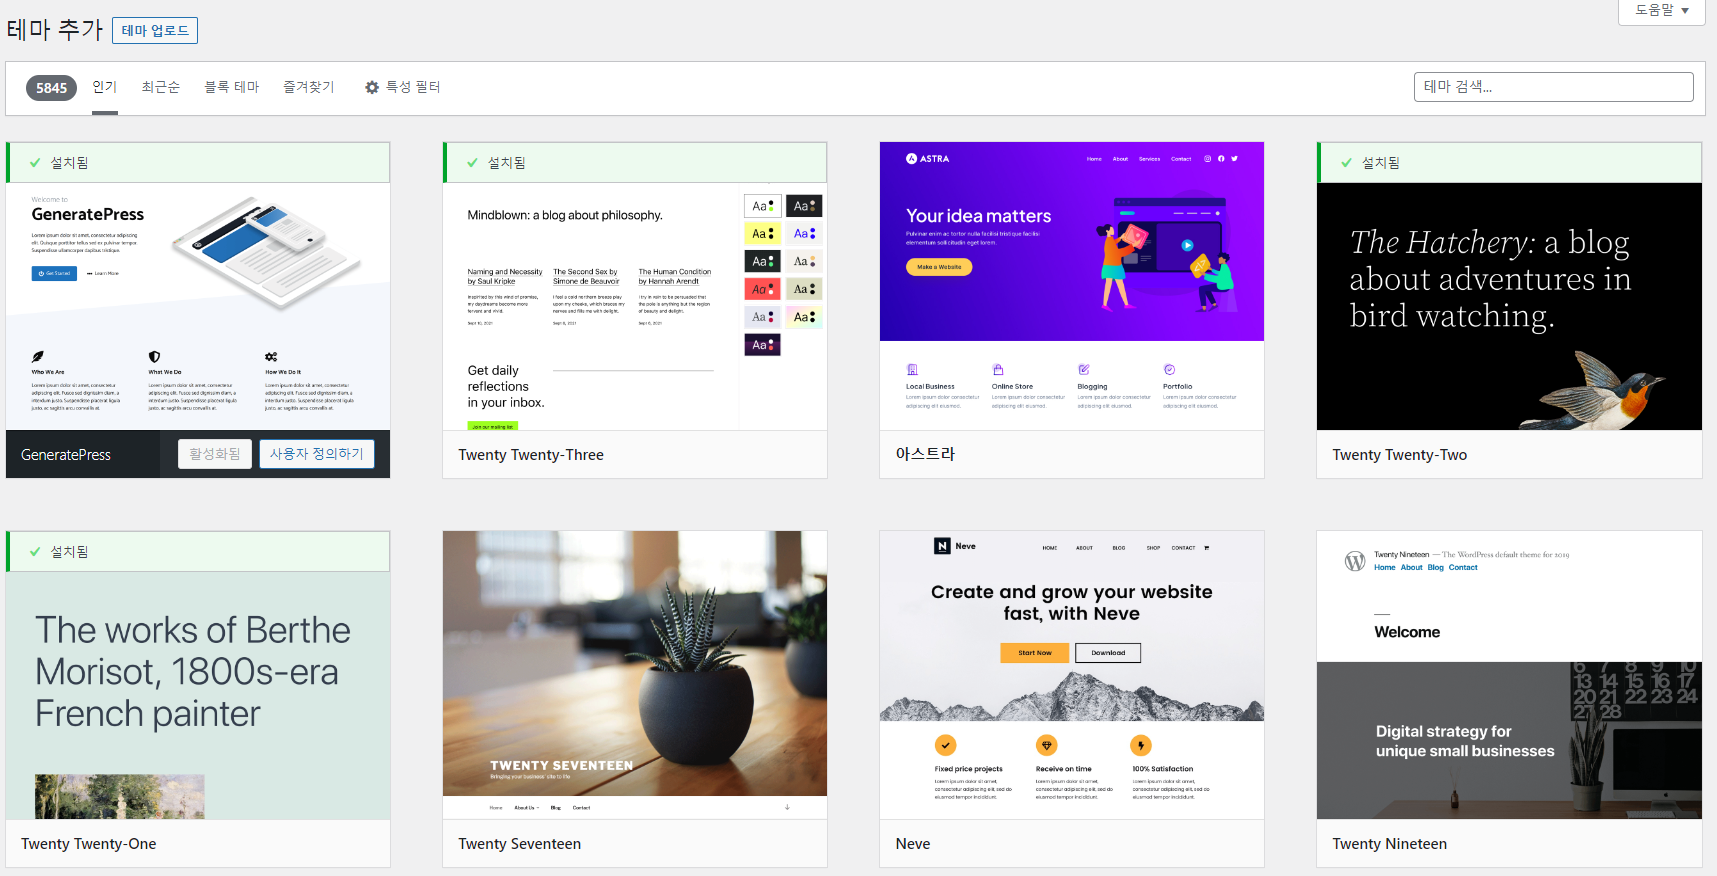Click the lightning icon above 100% Satisfaction

[x=1141, y=745]
